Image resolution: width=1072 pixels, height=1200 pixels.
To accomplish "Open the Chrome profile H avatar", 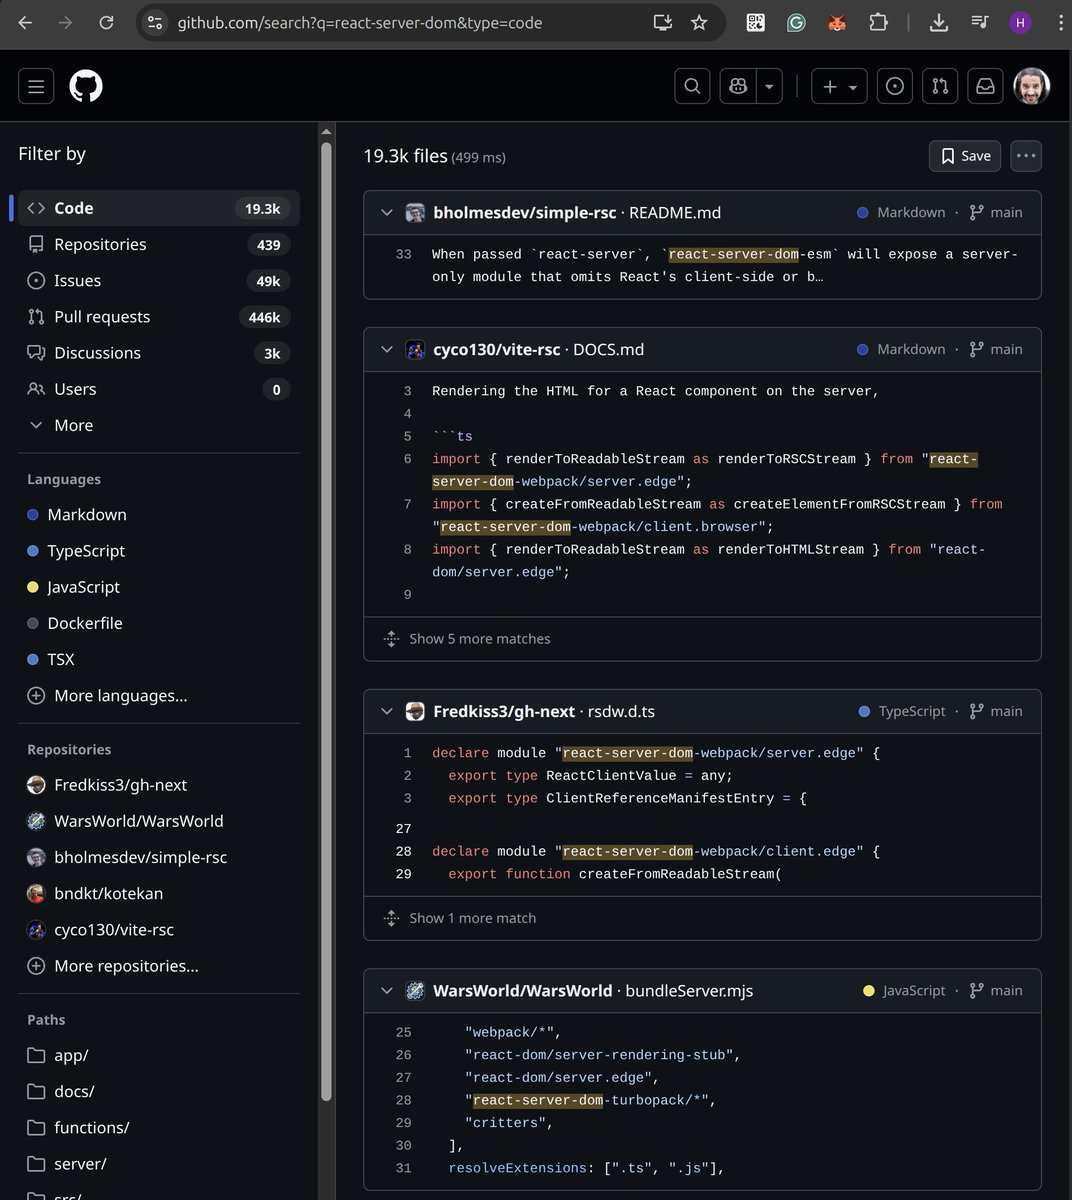I will [x=1020, y=22].
